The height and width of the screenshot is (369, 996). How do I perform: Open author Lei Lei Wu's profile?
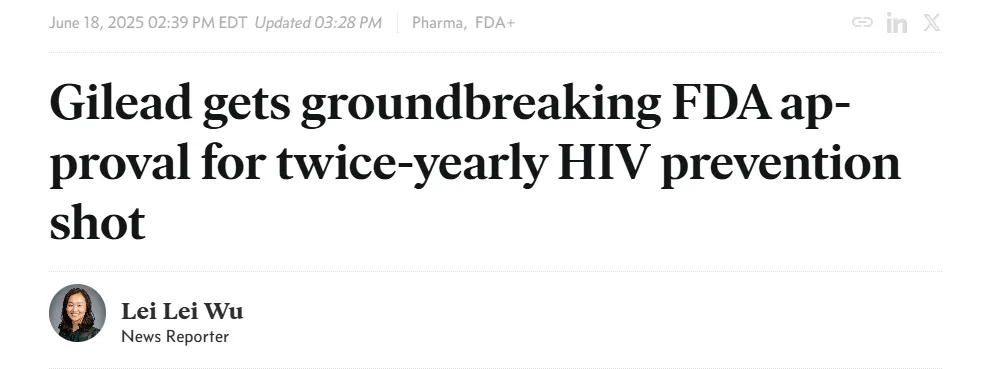(x=182, y=311)
